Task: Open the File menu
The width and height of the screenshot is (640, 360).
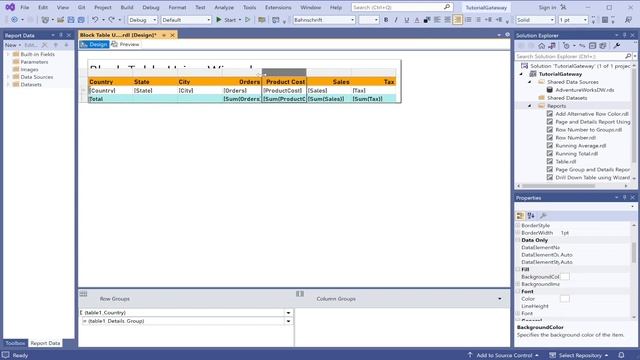Action: pos(24,7)
